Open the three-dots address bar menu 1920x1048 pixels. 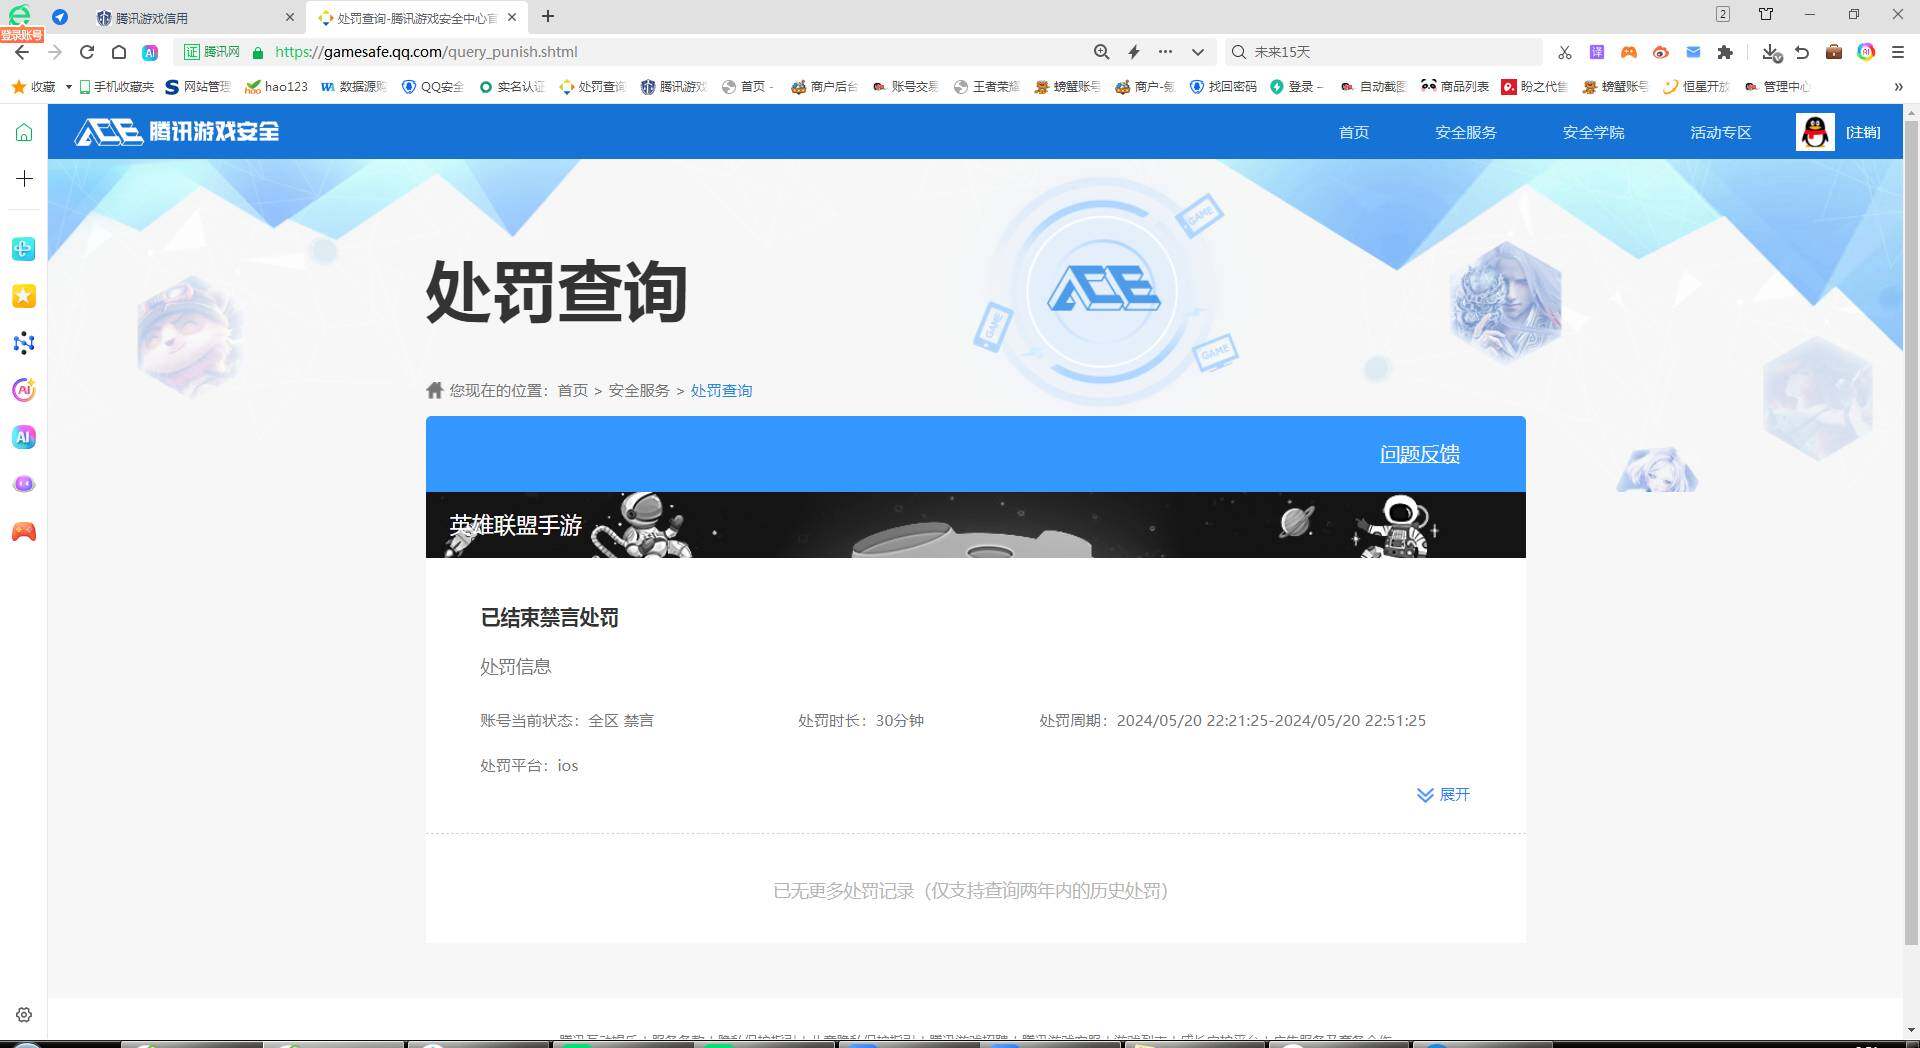[1165, 52]
